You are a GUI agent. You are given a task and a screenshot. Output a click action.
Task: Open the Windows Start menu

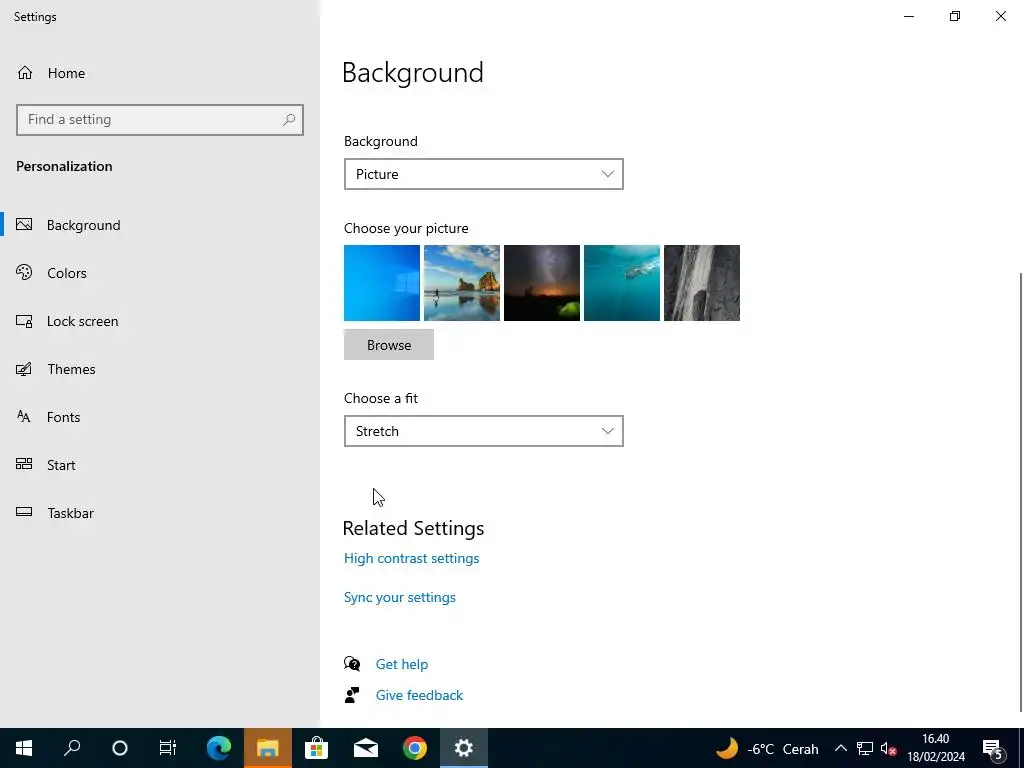(x=24, y=748)
